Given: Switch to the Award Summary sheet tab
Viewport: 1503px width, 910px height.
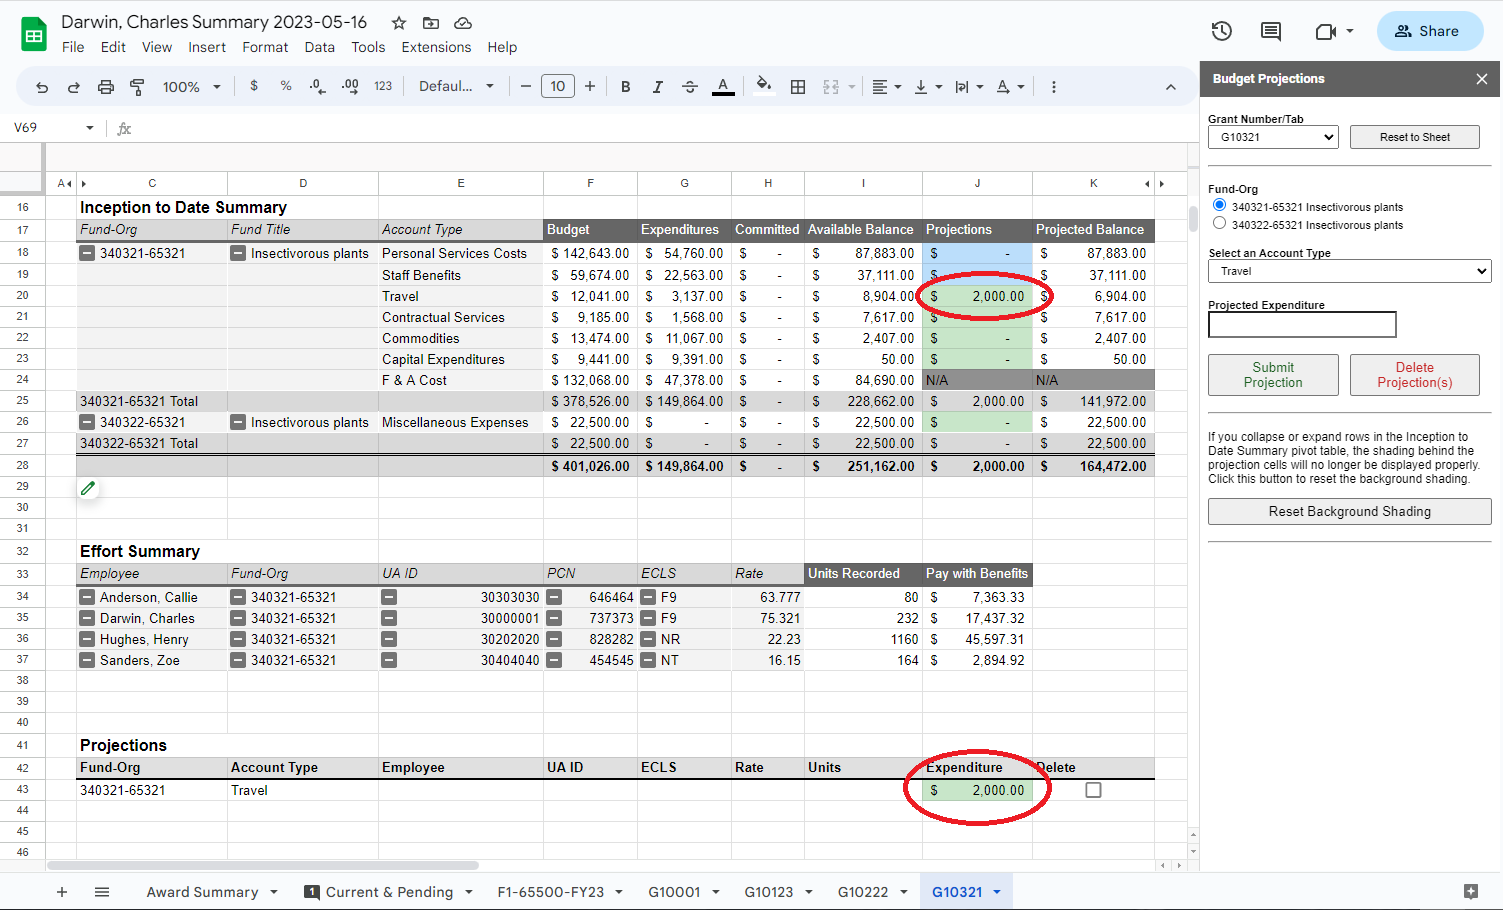Looking at the screenshot, I should coord(202,892).
